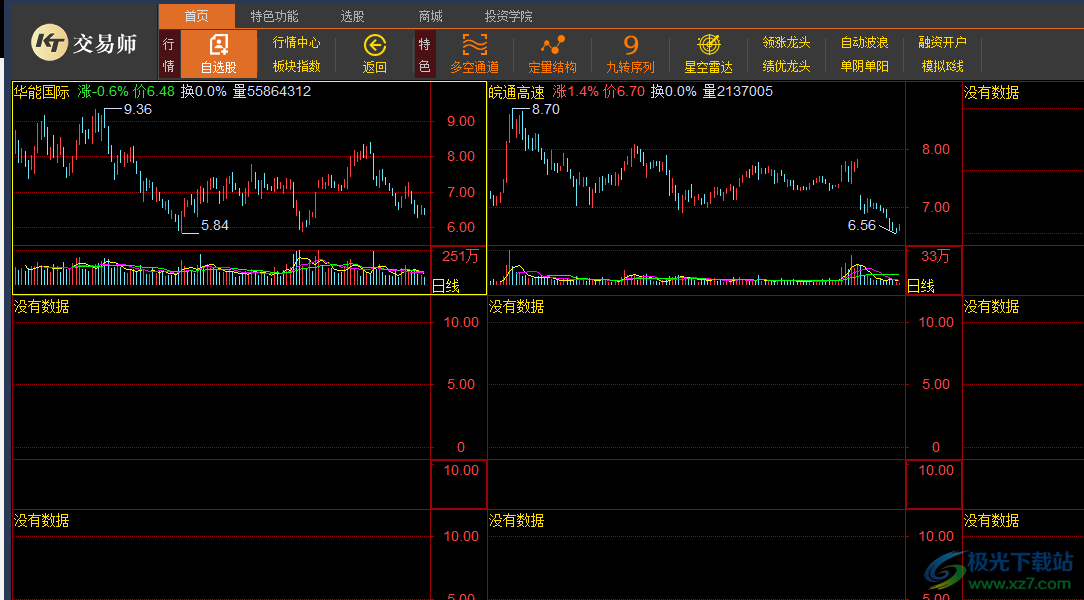Switch to the 首页 tab

[197, 16]
